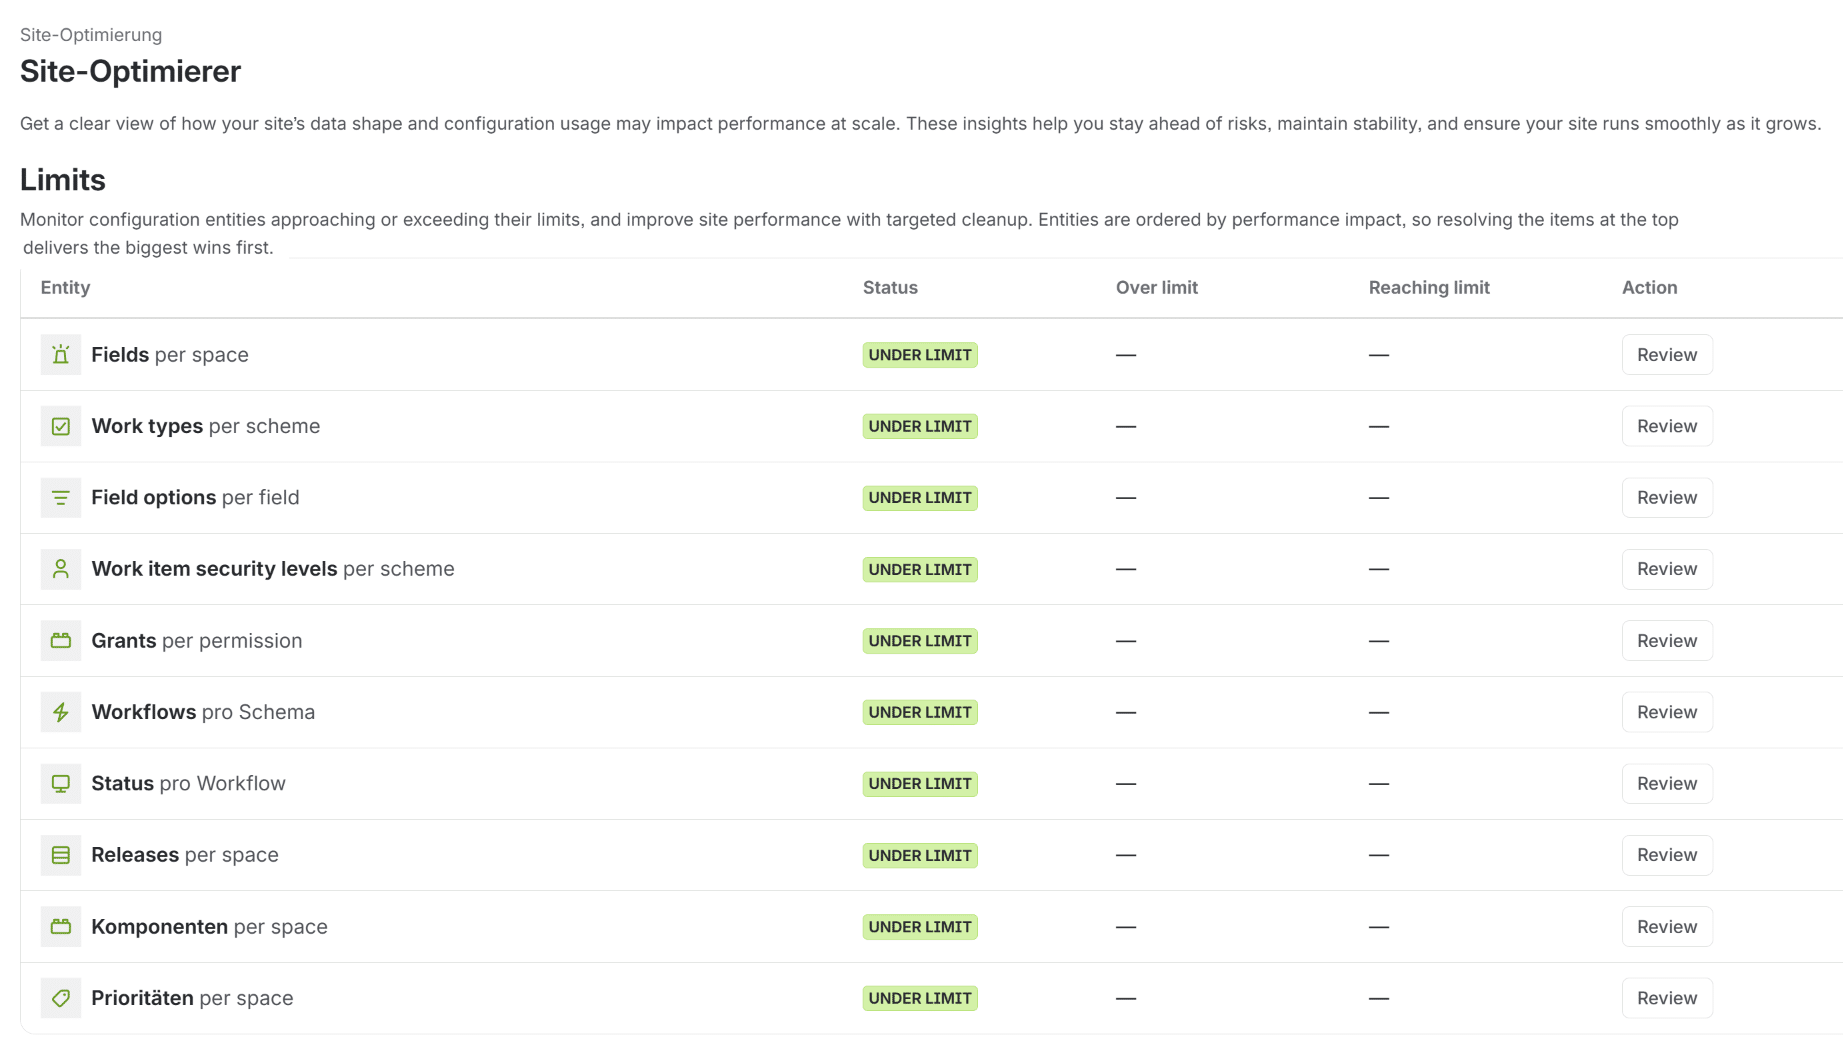This screenshot has height=1053, width=1843.
Task: Click the Workflows lightning bolt icon
Action: pos(61,712)
